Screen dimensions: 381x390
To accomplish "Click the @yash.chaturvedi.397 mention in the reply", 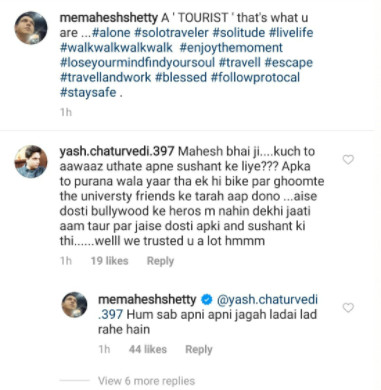I will click(x=208, y=307).
